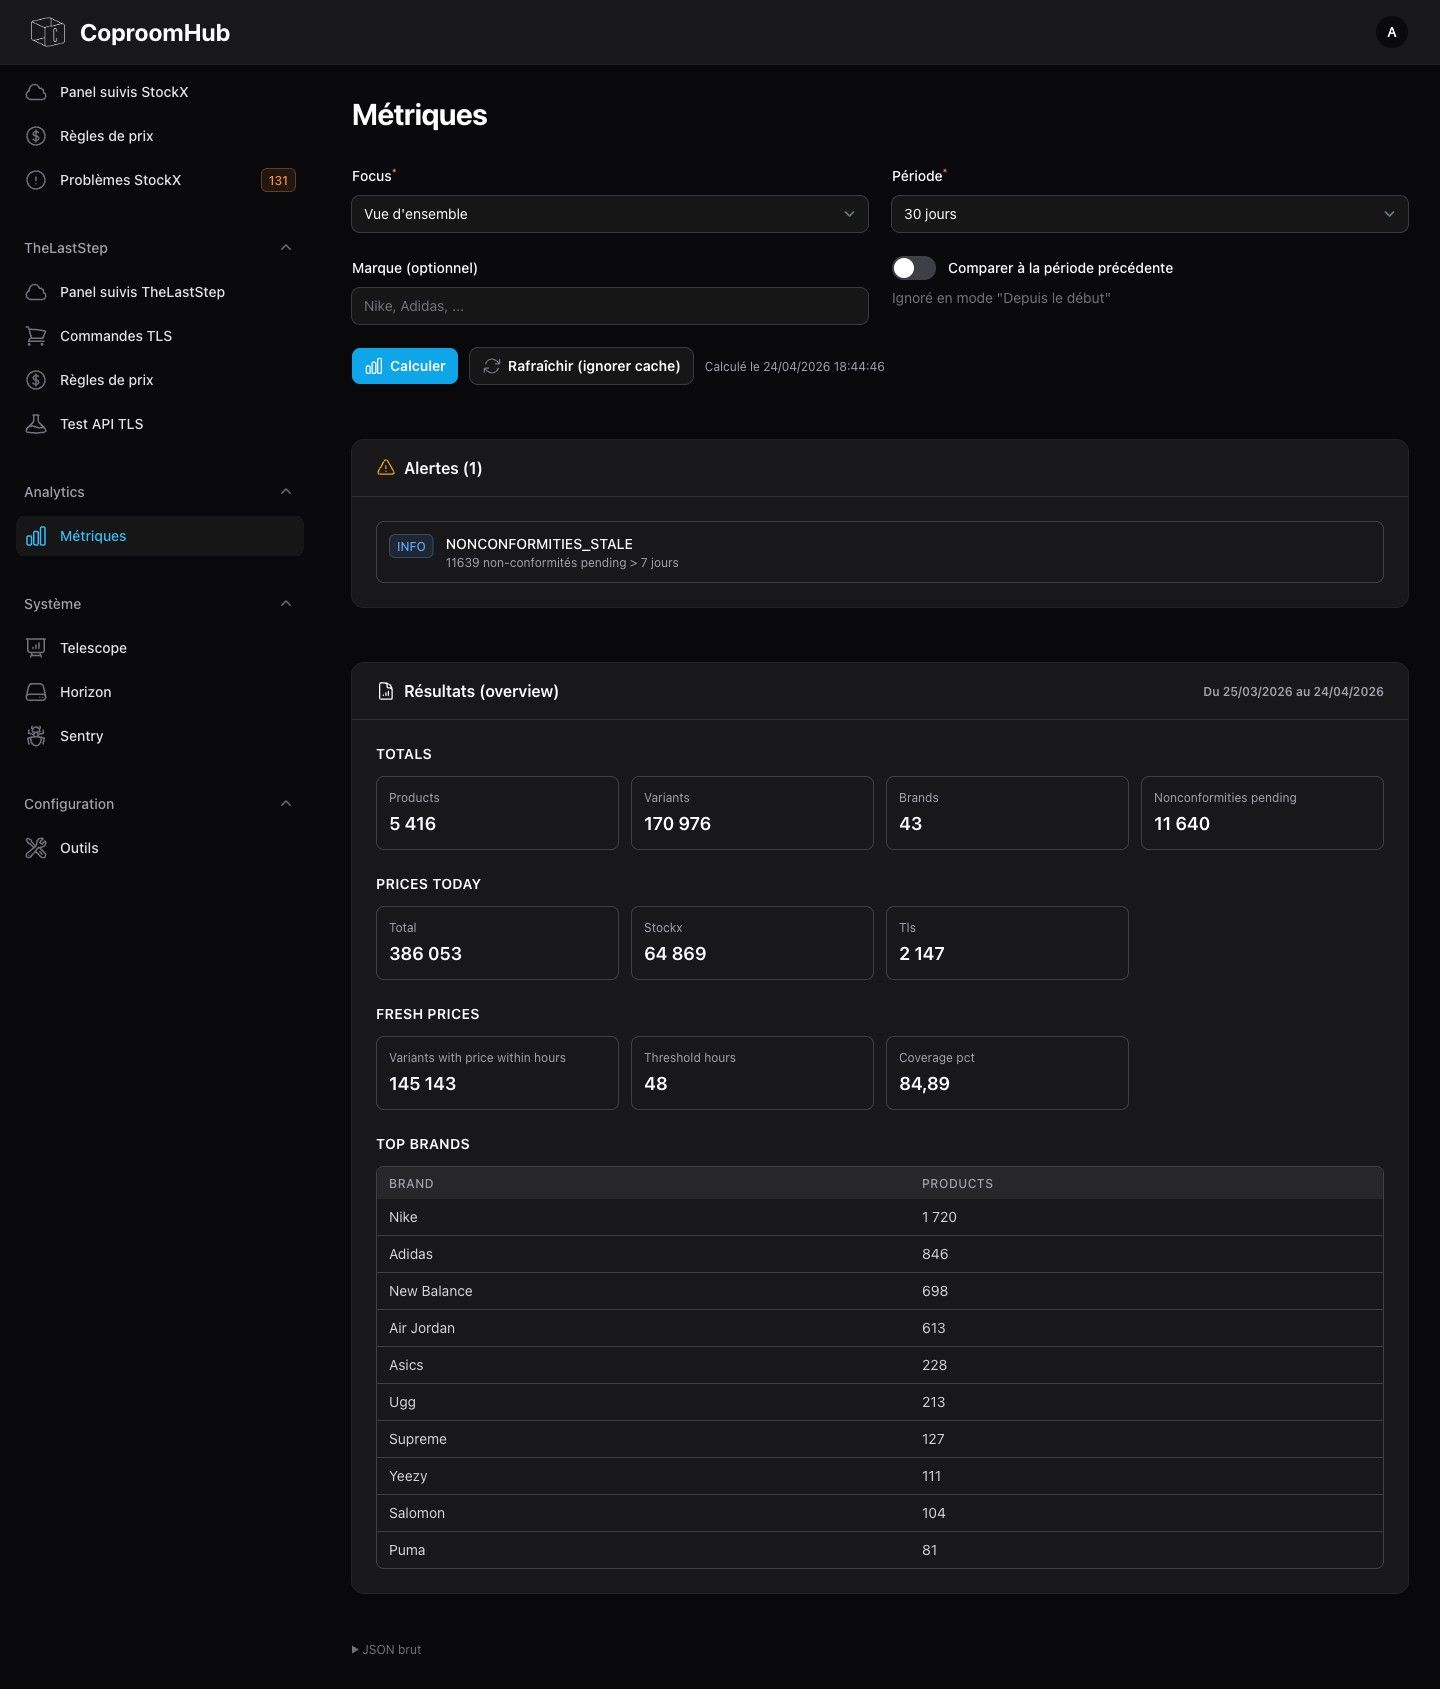
Task: Click the Sentry bug icon
Action: 36,736
